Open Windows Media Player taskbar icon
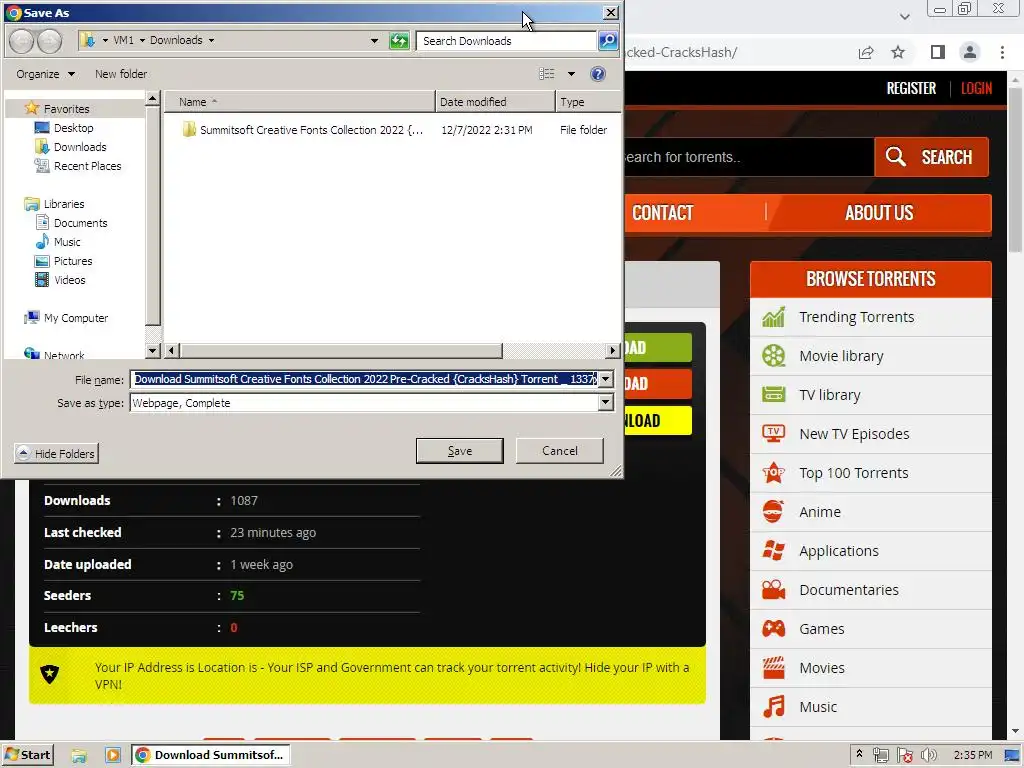The width and height of the screenshot is (1024, 768). pos(112,755)
